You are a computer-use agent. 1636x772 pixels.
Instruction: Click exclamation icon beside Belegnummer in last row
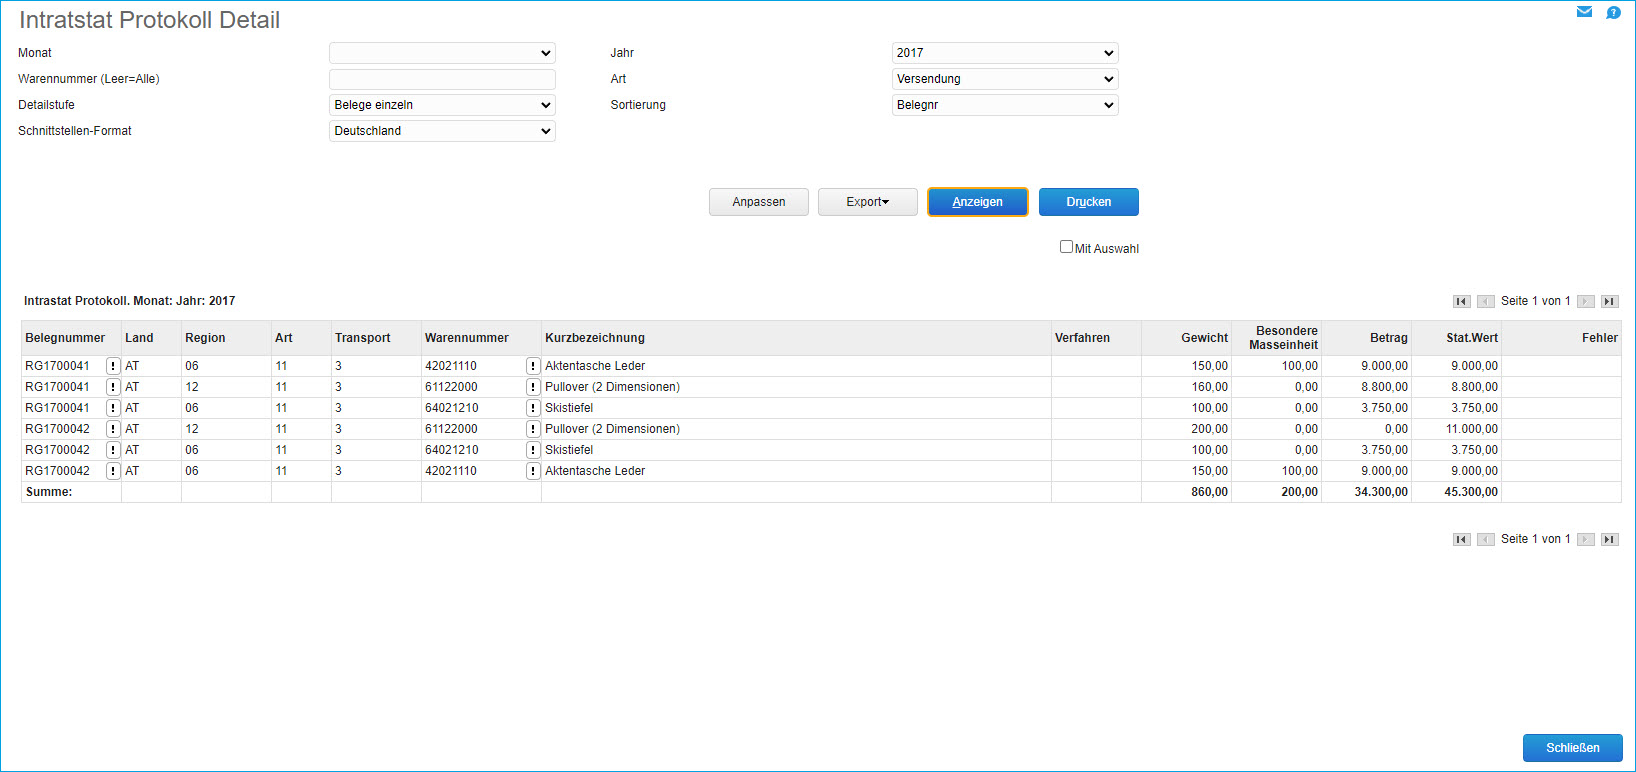tap(113, 471)
